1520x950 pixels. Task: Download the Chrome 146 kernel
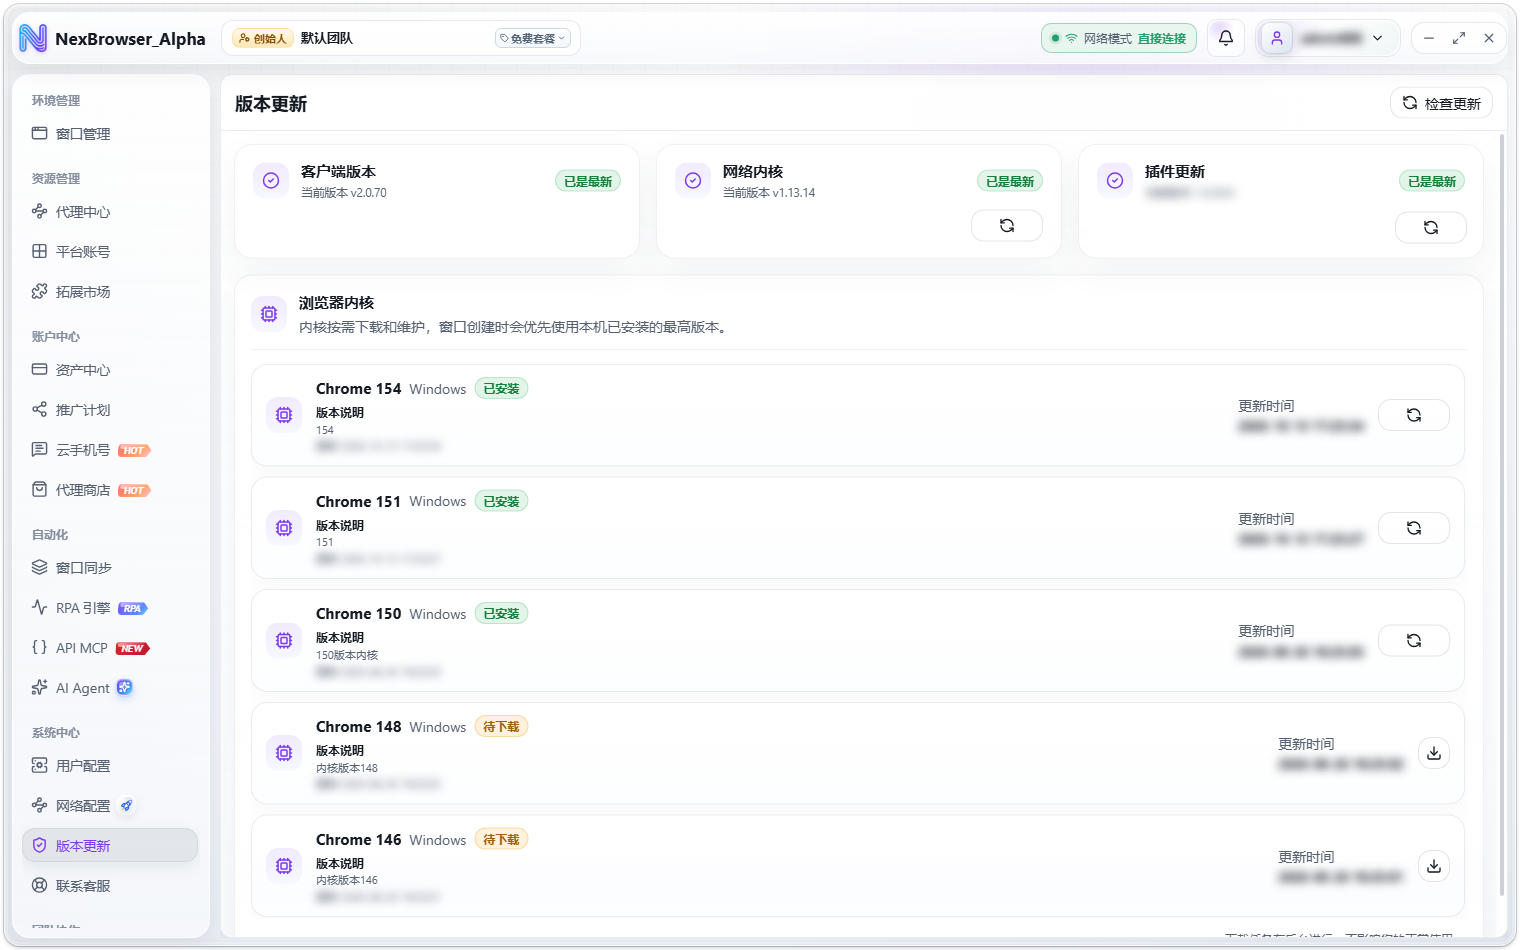click(1434, 866)
